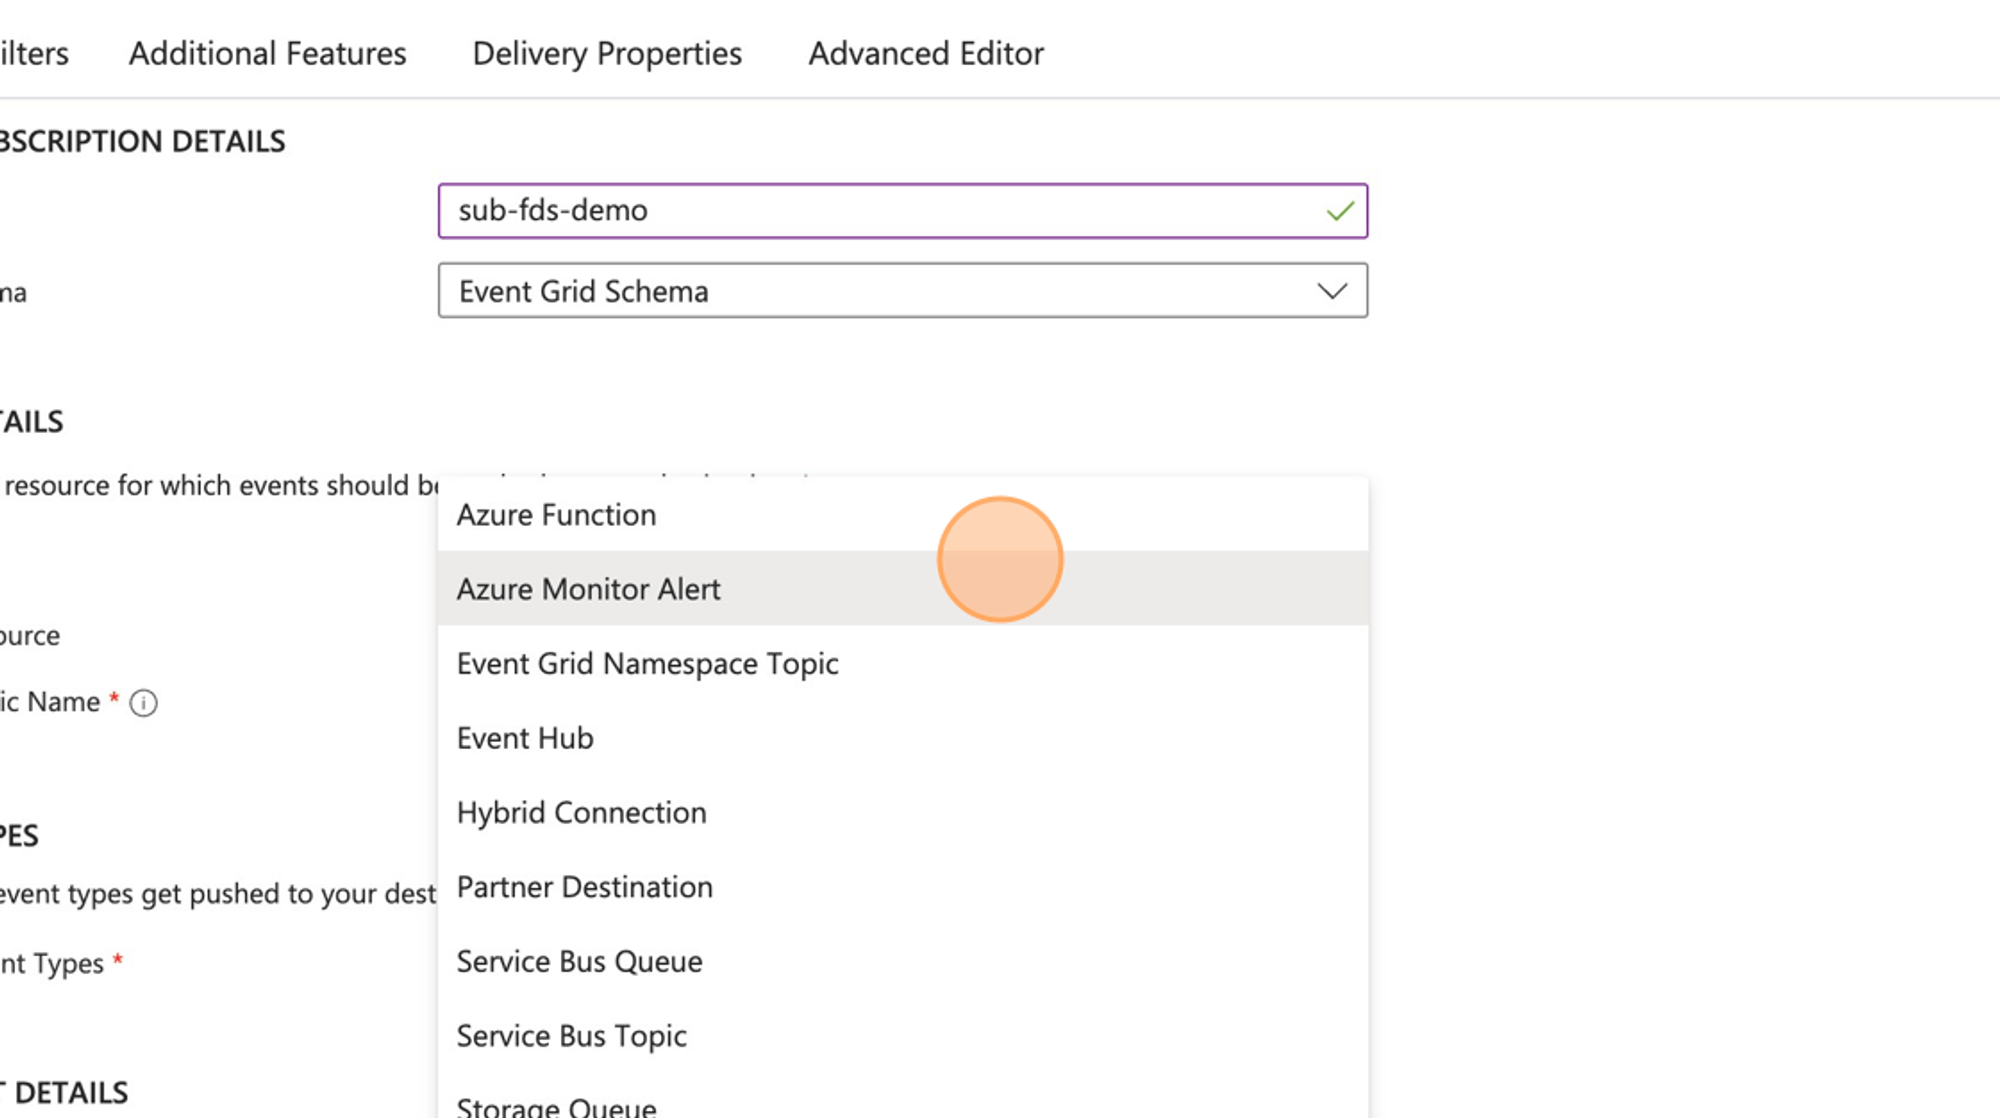Choose Hybrid Connection option
Screen dimensions: 2000x1118
[x=902, y=813]
